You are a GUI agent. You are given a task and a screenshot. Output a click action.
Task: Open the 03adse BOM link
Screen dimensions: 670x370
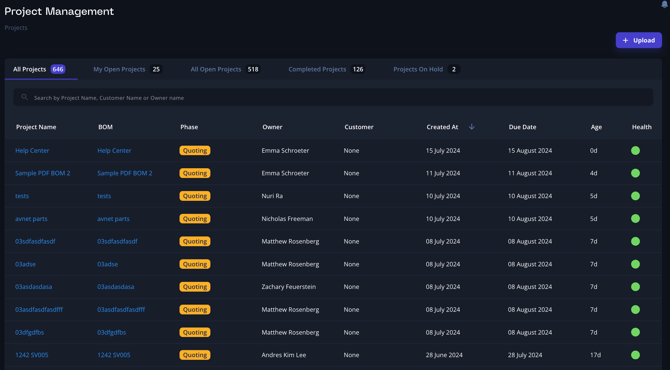(x=107, y=264)
